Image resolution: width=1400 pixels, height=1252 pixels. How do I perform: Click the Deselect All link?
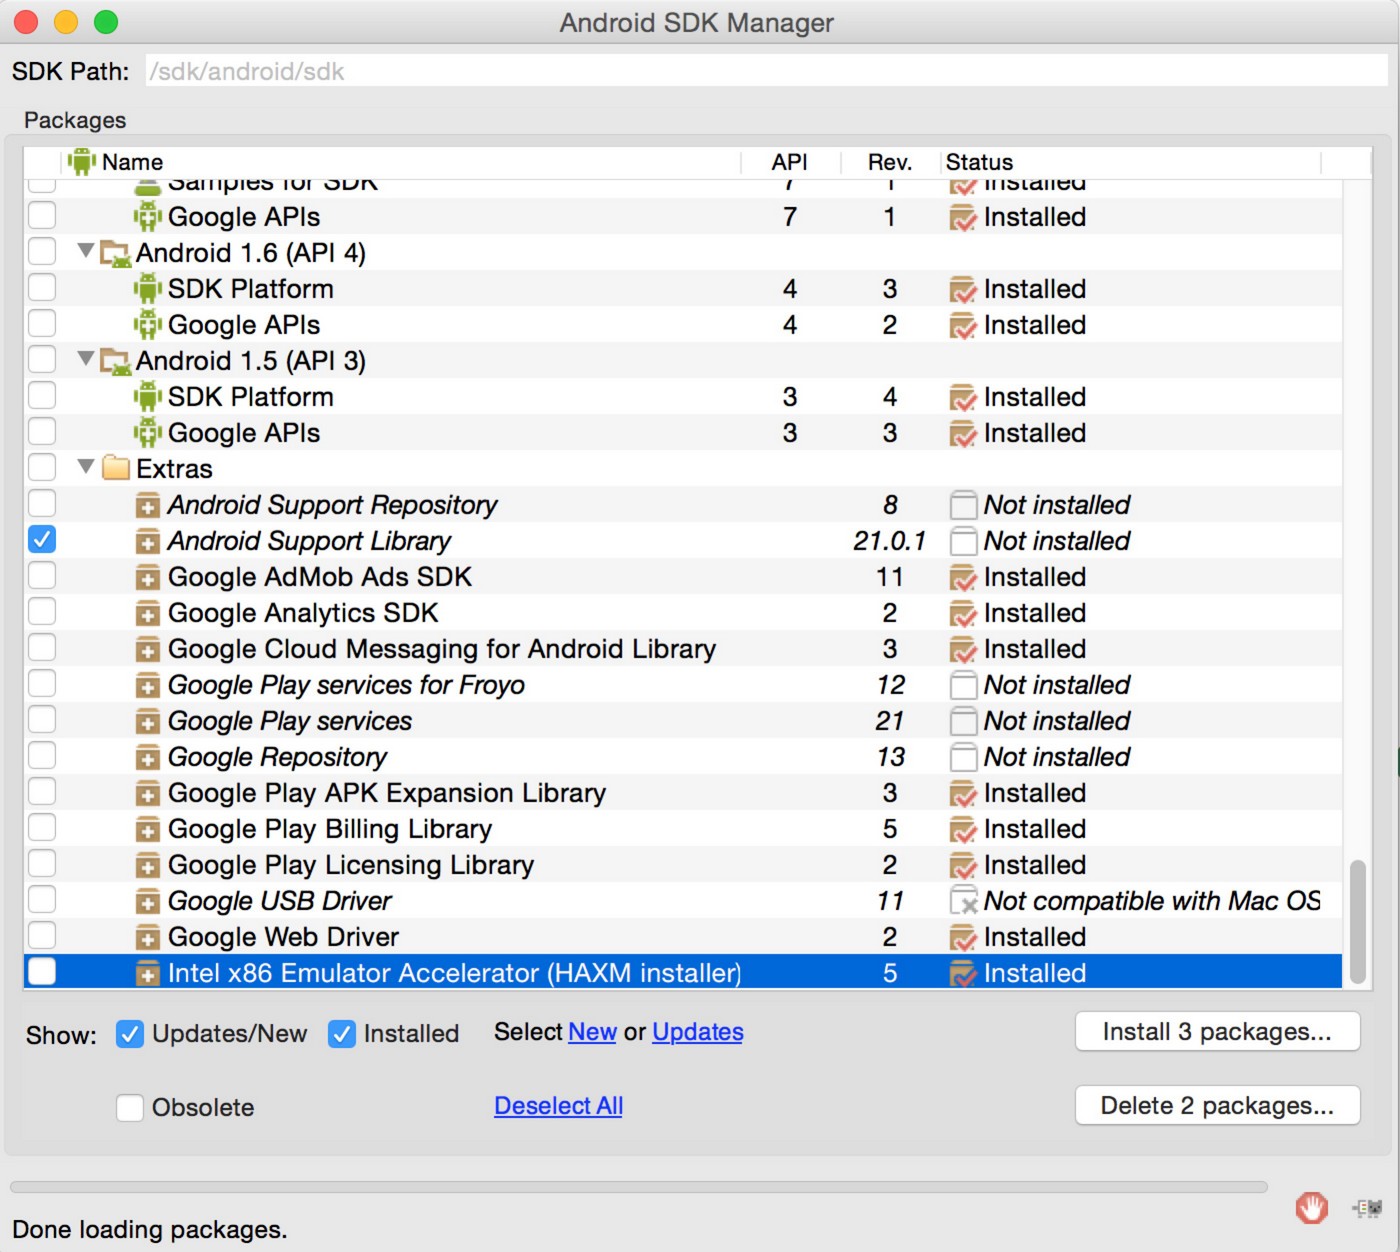coord(558,1106)
